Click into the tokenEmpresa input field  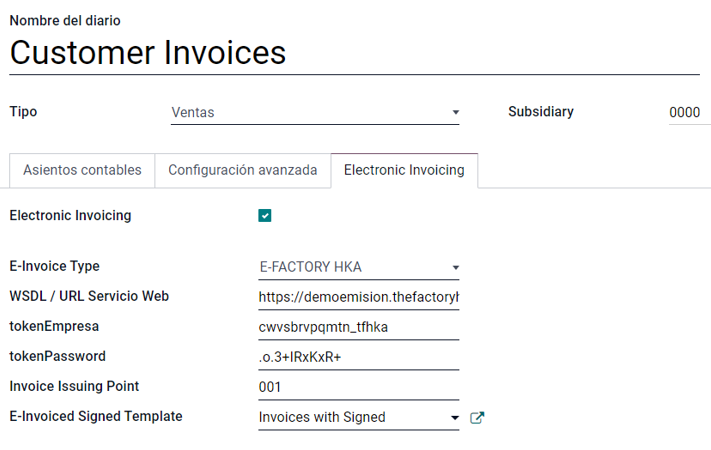(359, 327)
